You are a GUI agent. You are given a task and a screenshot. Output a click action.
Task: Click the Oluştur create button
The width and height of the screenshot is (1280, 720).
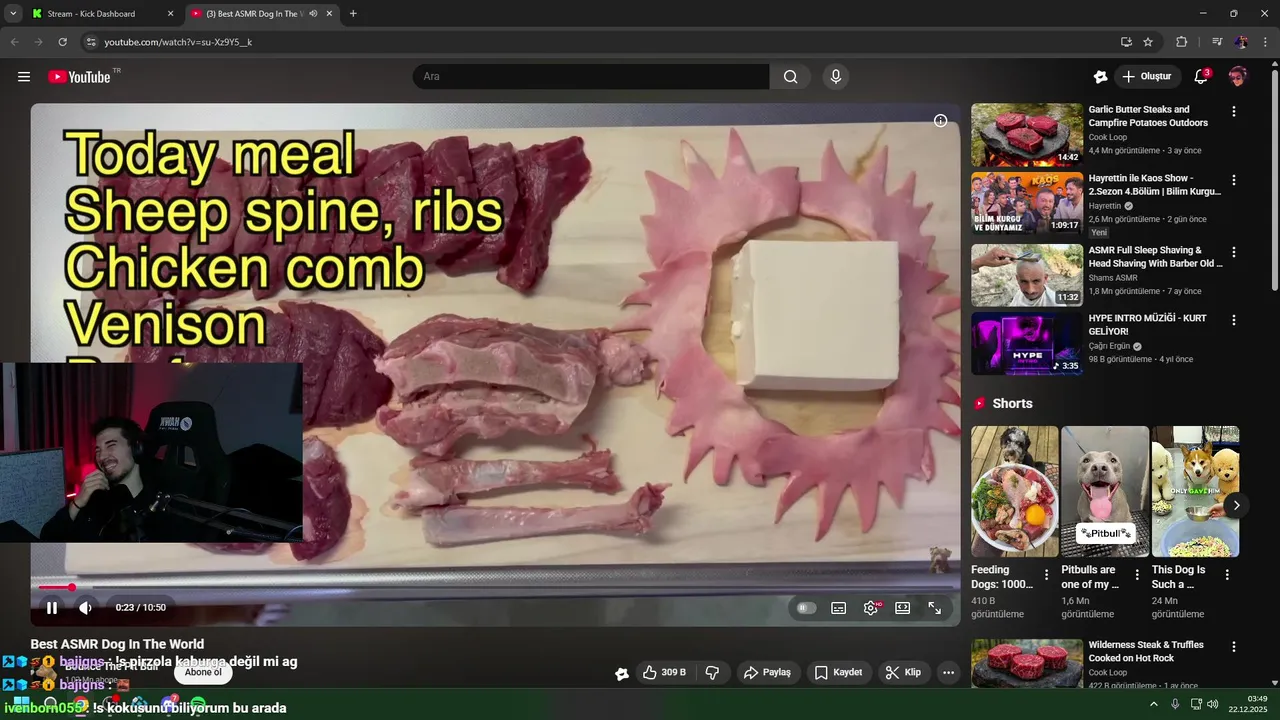[x=1148, y=77]
